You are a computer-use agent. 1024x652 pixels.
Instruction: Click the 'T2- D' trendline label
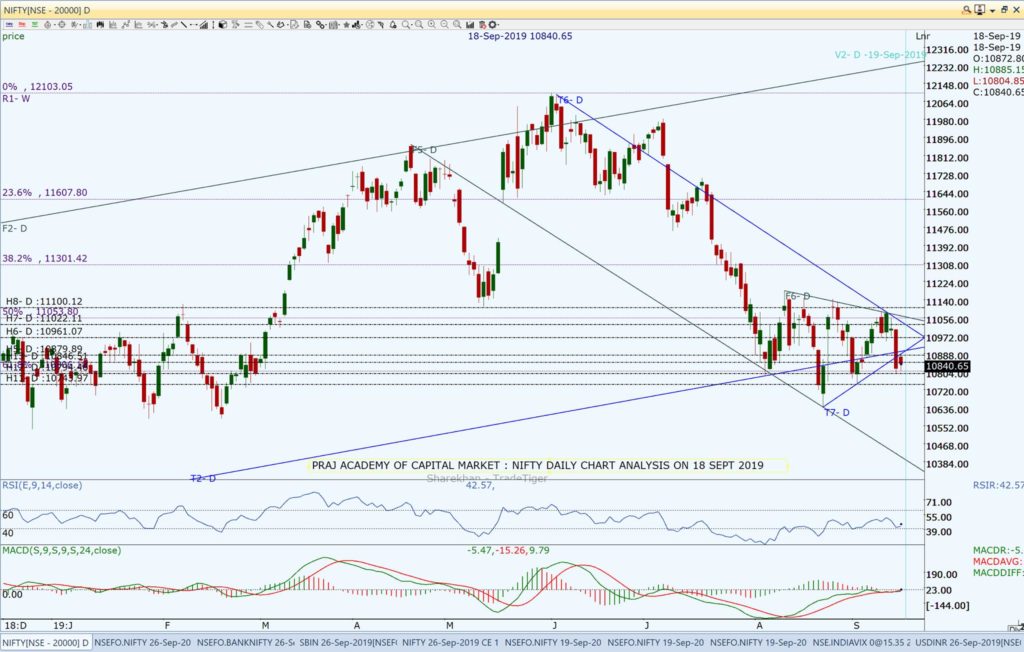tap(203, 478)
